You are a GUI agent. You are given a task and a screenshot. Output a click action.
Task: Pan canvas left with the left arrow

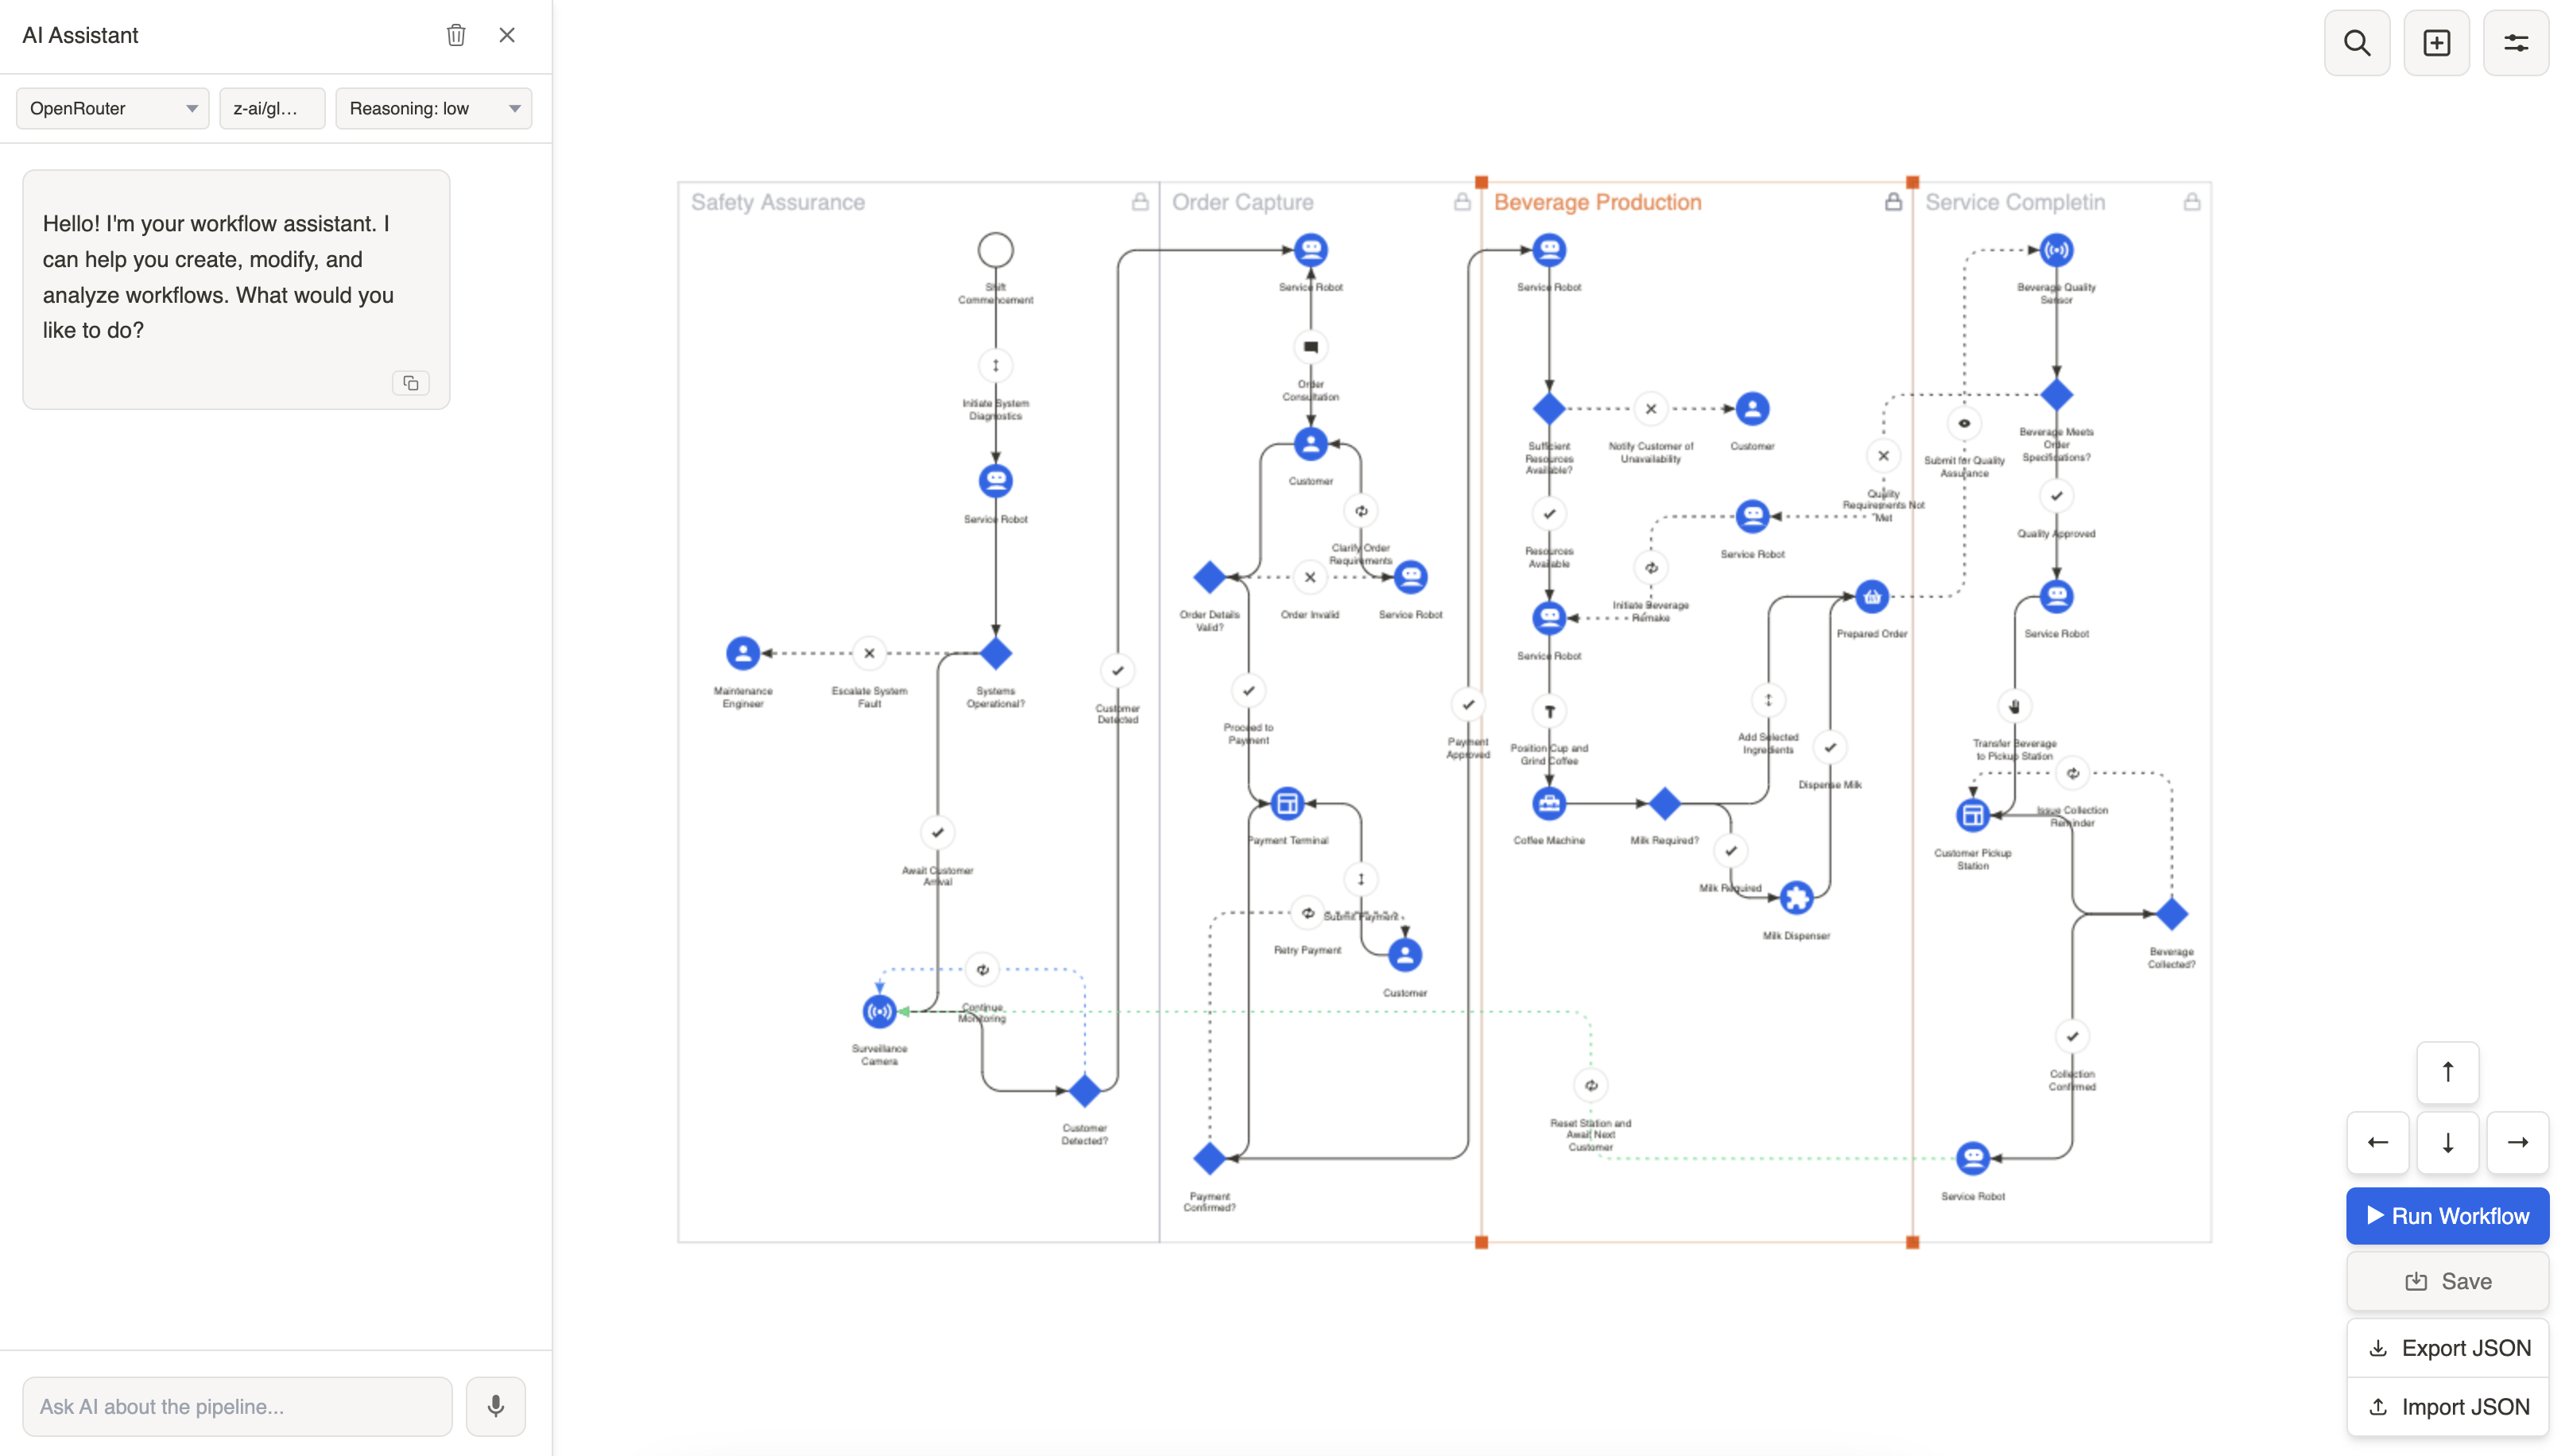pyautogui.click(x=2377, y=1142)
